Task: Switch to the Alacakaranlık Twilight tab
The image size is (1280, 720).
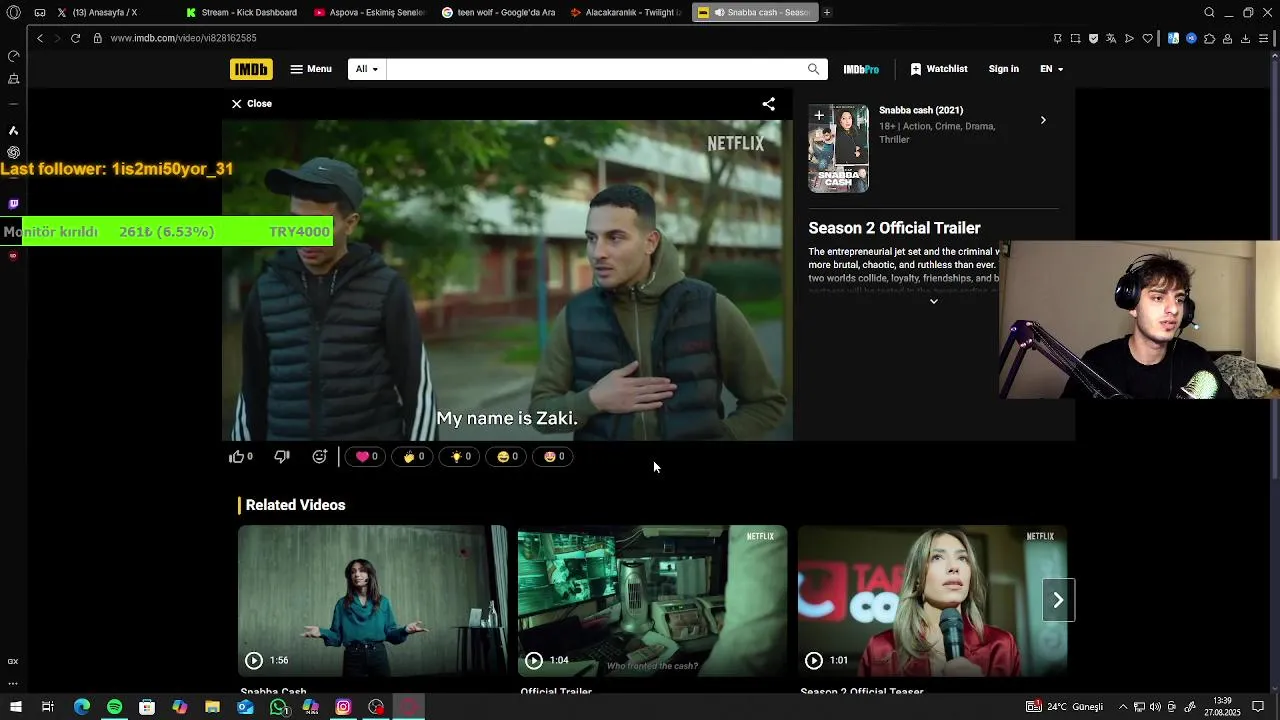Action: [x=626, y=12]
